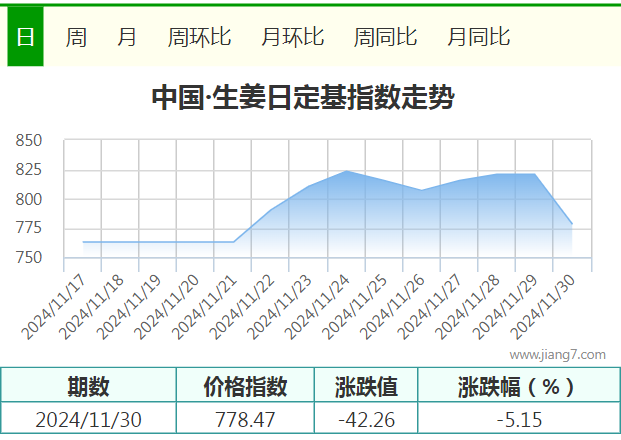Image resolution: width=621 pixels, height=440 pixels.
Task: Click the chart title 中国·生姜日定基指数走势
Action: tap(303, 97)
